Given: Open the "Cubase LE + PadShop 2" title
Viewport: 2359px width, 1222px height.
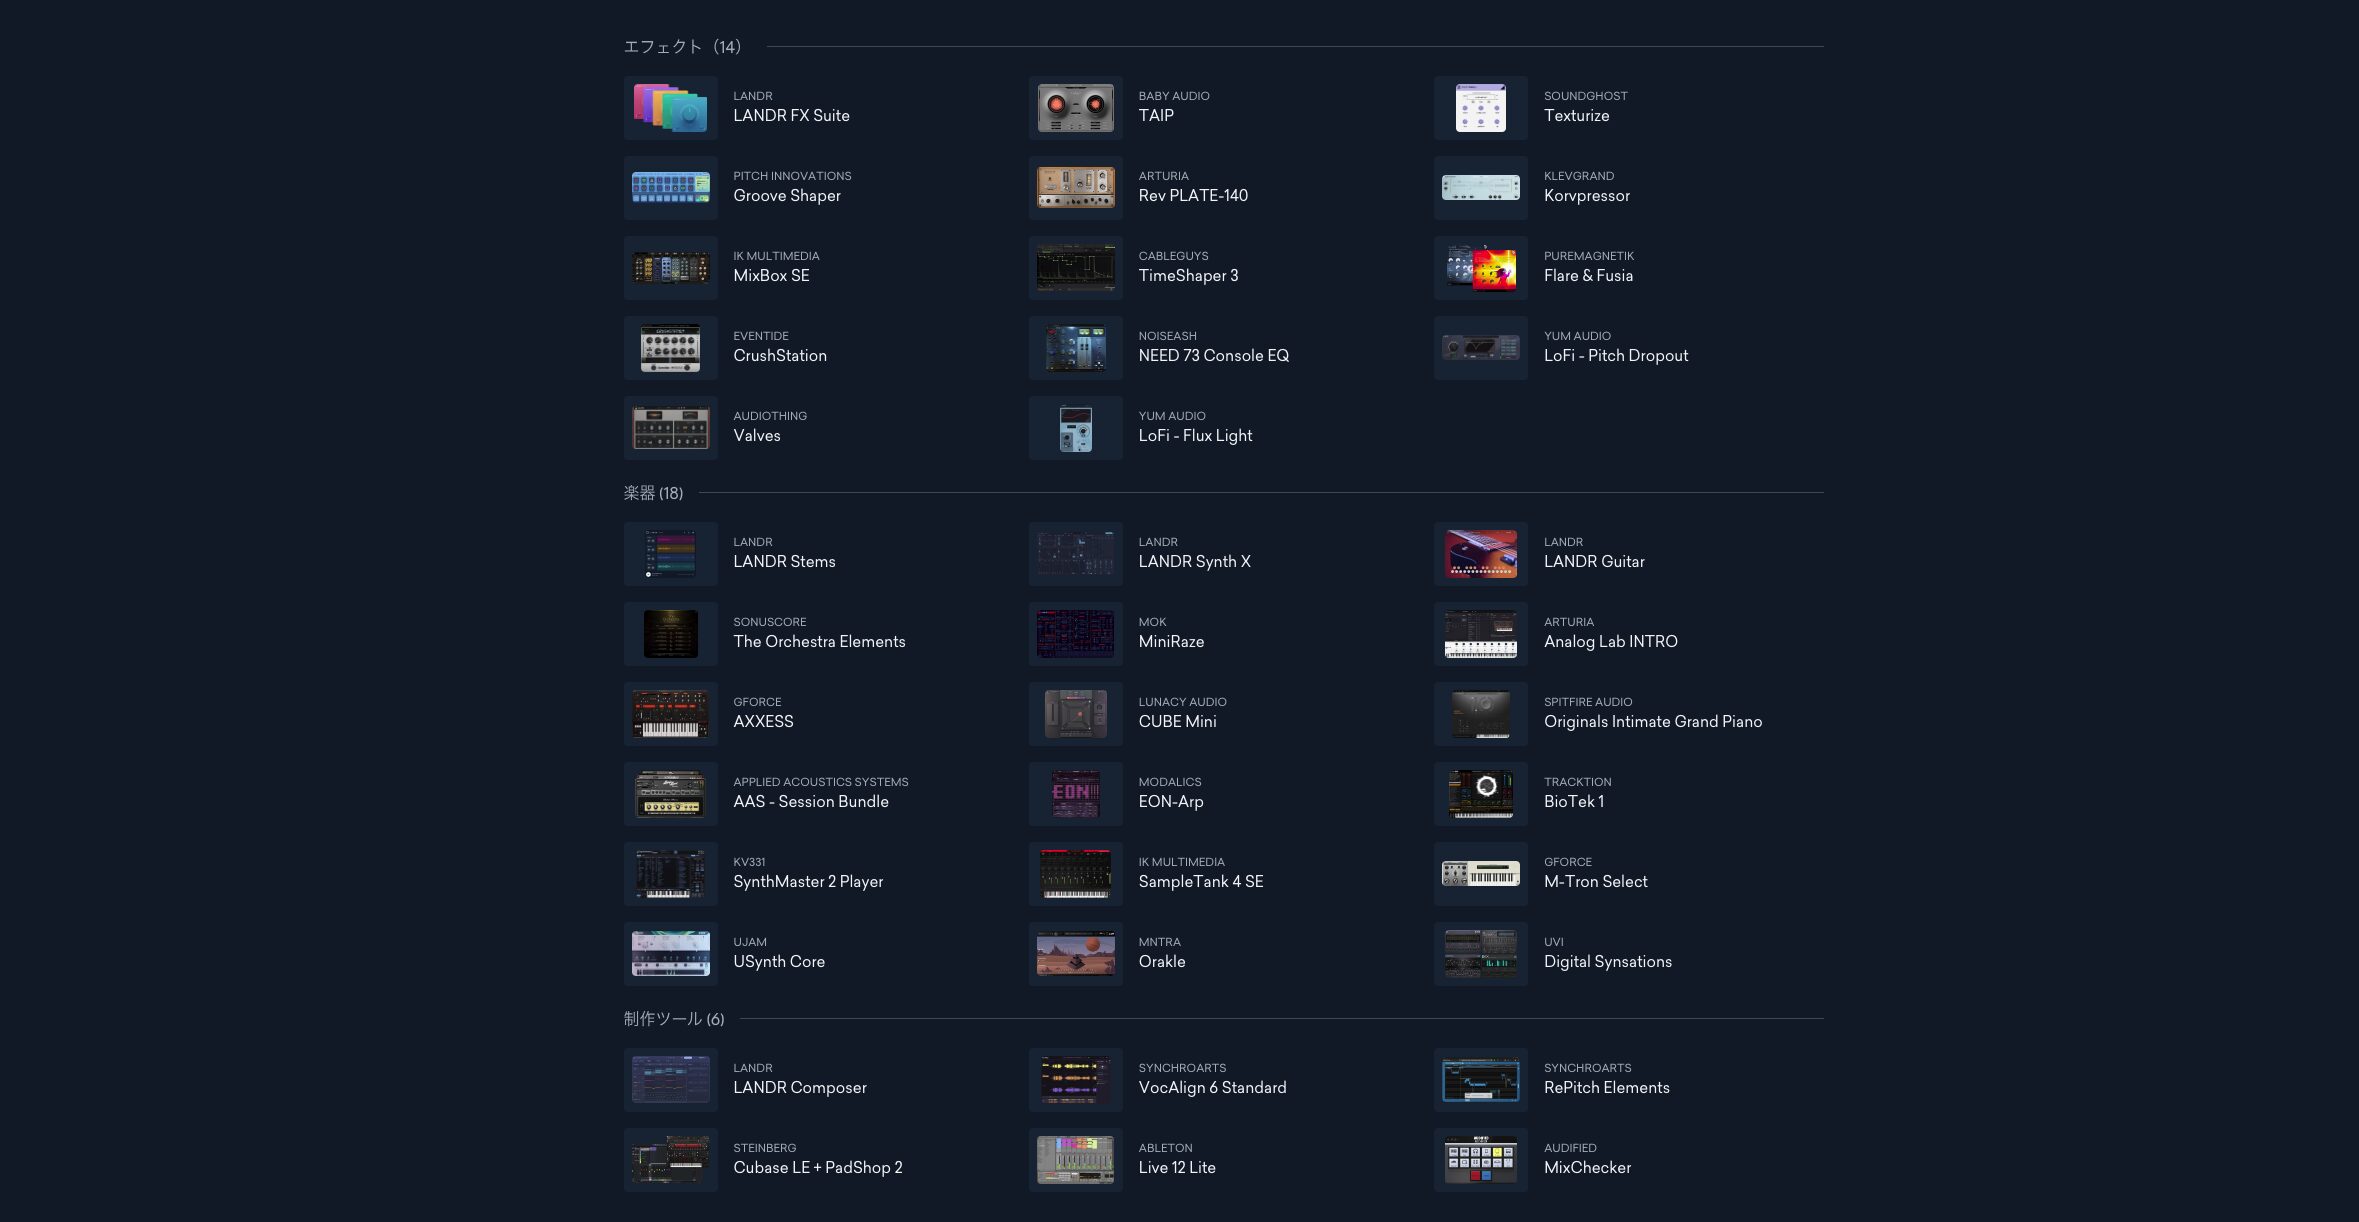Looking at the screenshot, I should point(817,1168).
